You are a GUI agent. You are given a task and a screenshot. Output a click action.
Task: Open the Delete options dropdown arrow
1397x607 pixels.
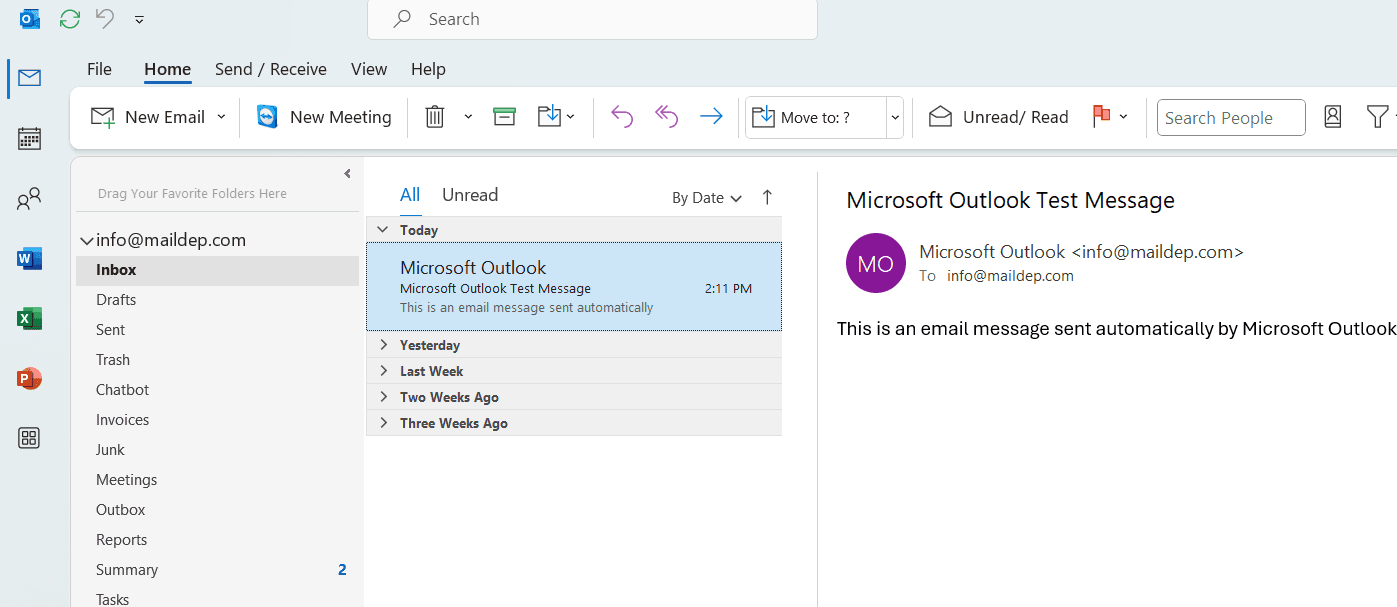point(468,117)
